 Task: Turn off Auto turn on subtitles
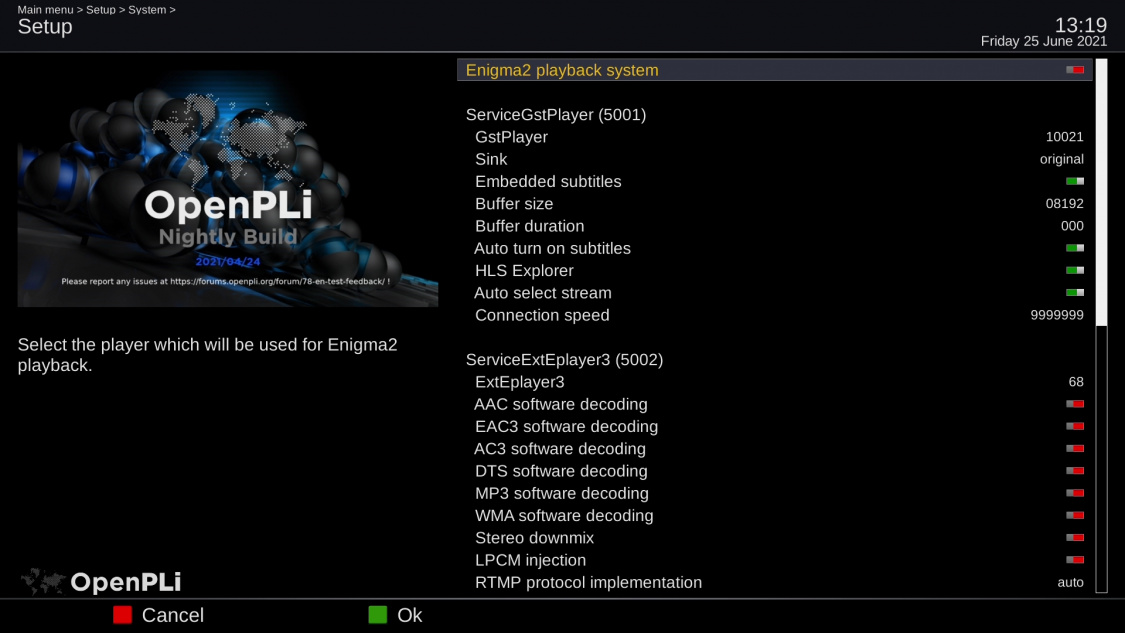(x=1074, y=248)
